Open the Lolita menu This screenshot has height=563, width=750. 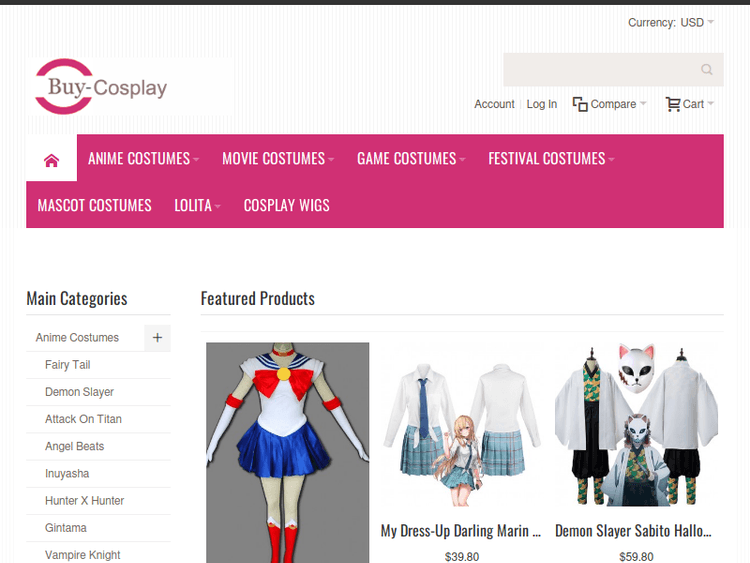[x=197, y=205]
